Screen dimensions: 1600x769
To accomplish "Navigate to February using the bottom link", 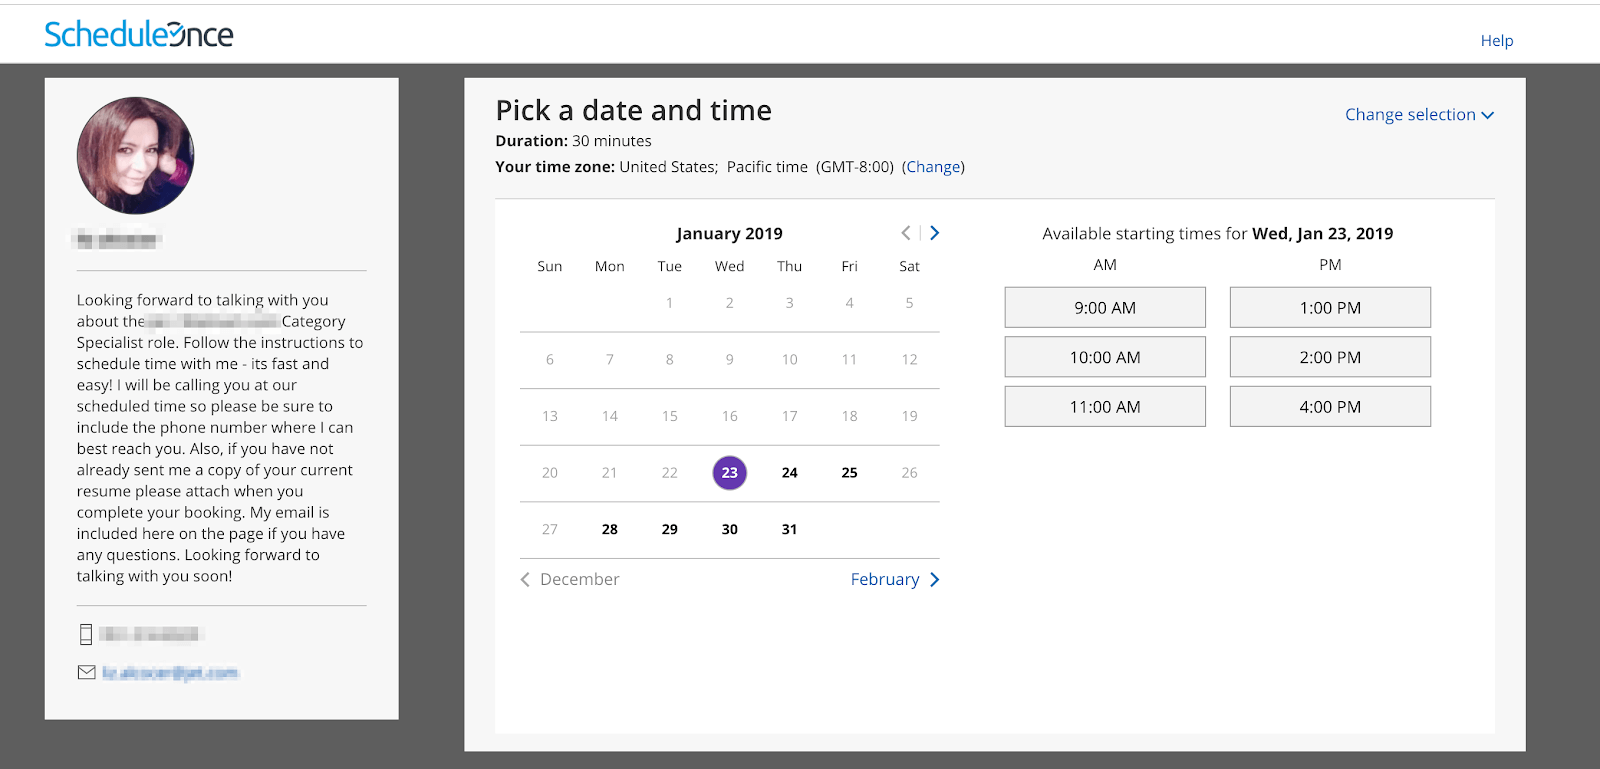I will tap(894, 580).
